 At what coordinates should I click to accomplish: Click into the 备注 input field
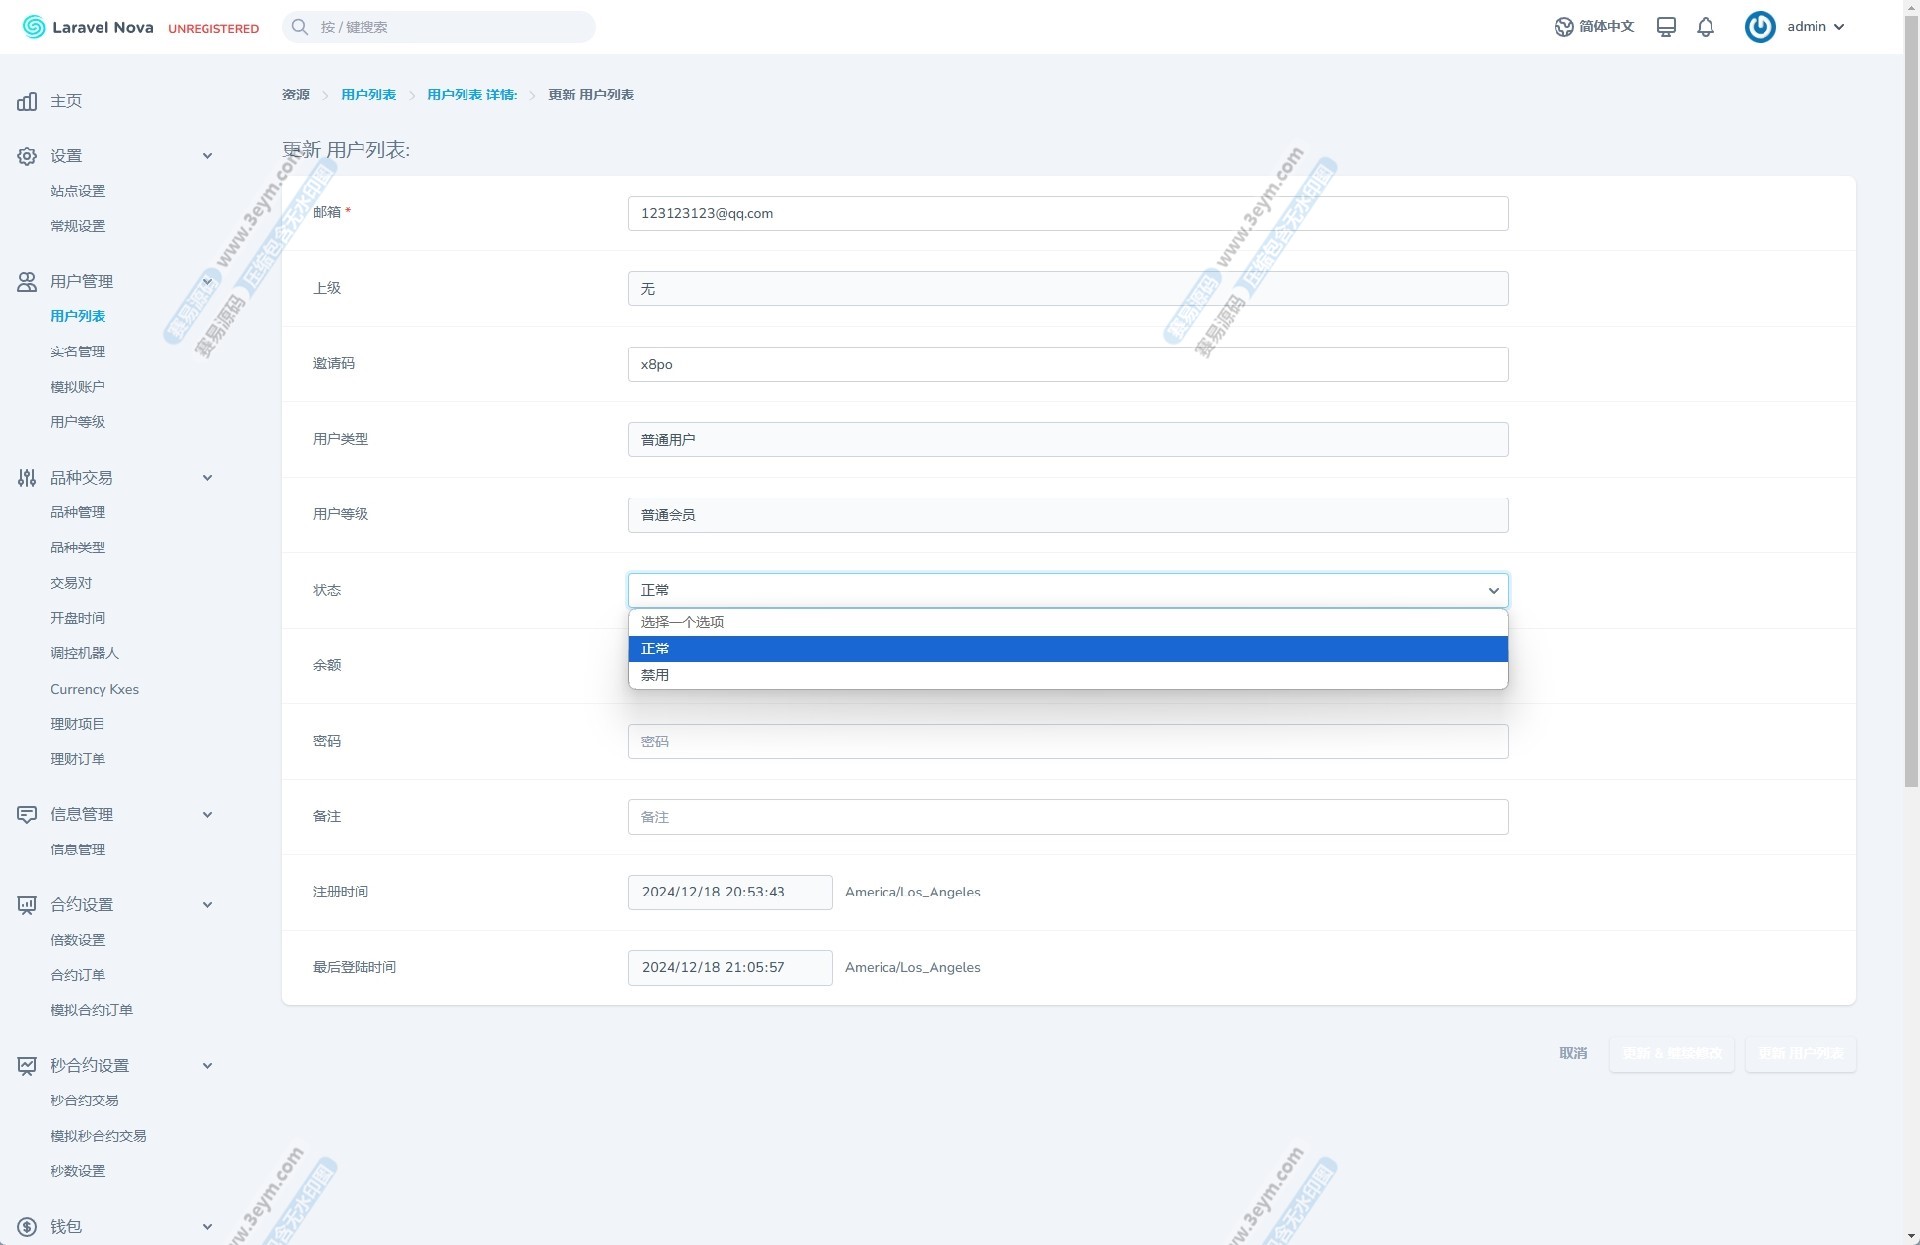[1067, 817]
